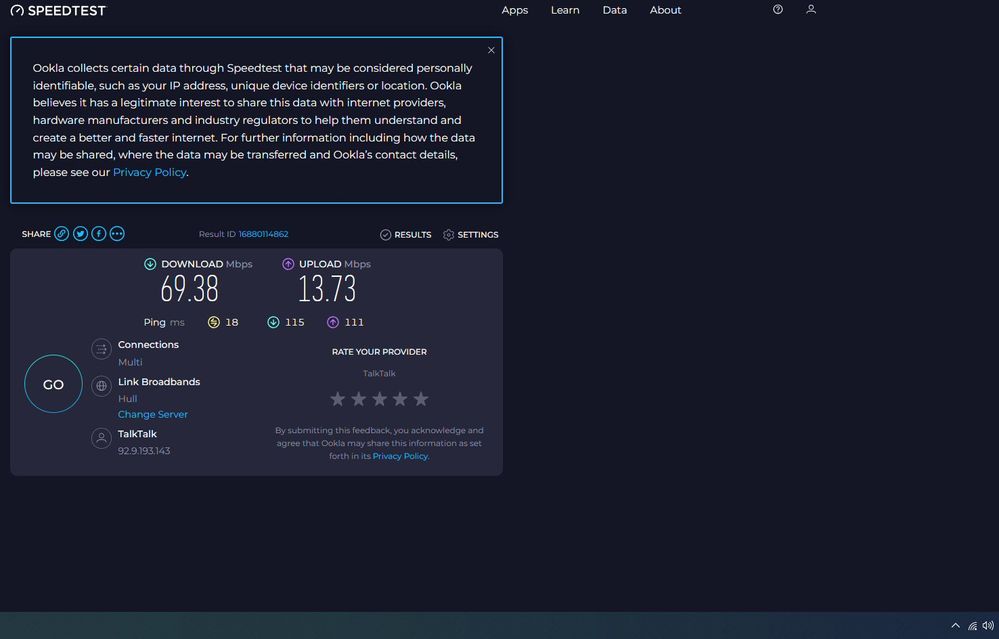Switch to the Data section
The image size is (999, 639).
614,10
